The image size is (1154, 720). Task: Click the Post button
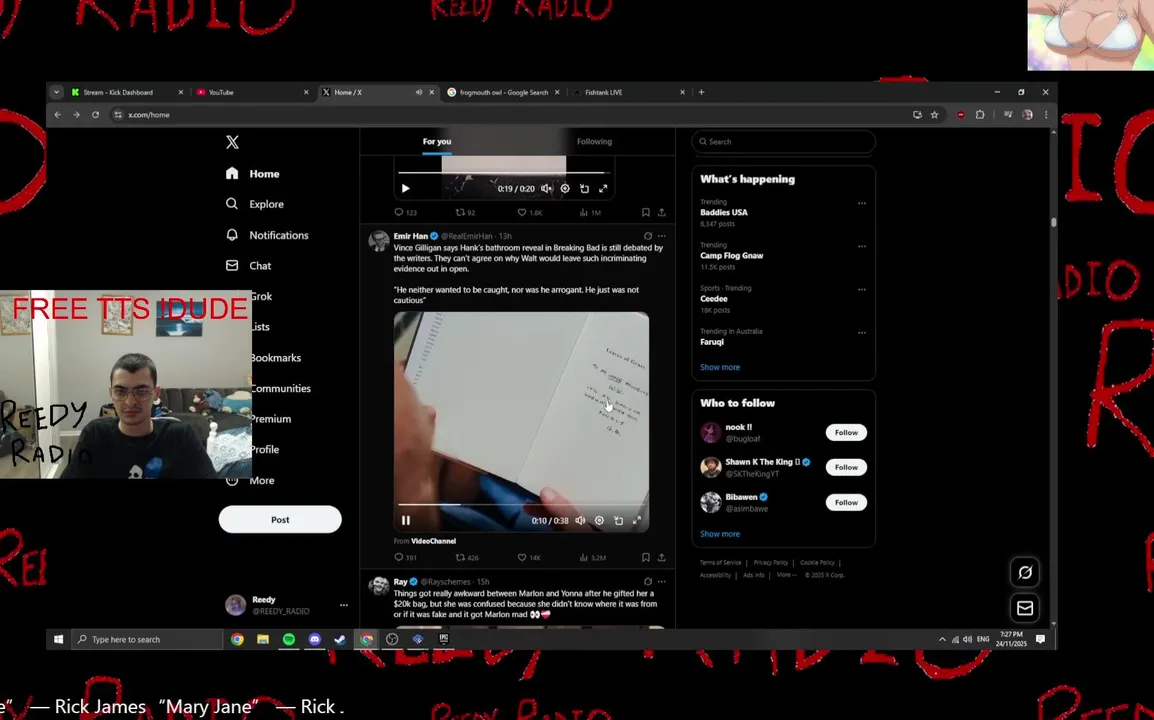(280, 519)
